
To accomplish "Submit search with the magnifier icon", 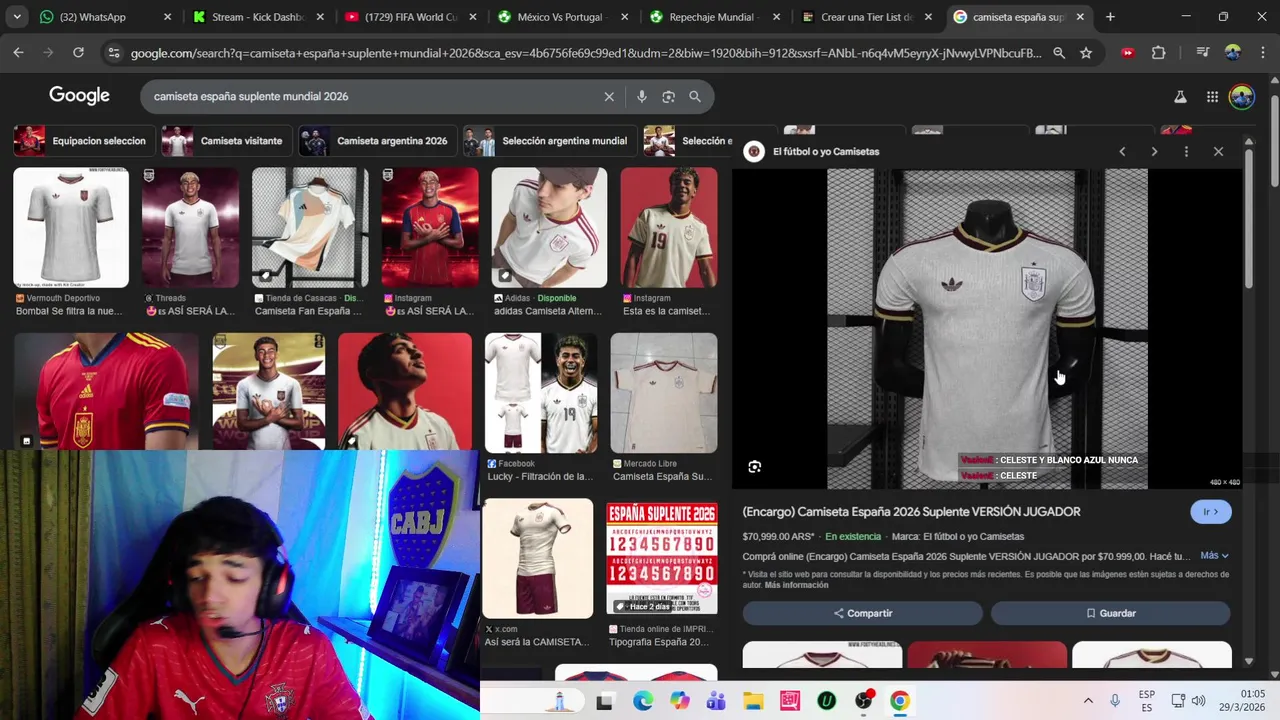I will (695, 97).
